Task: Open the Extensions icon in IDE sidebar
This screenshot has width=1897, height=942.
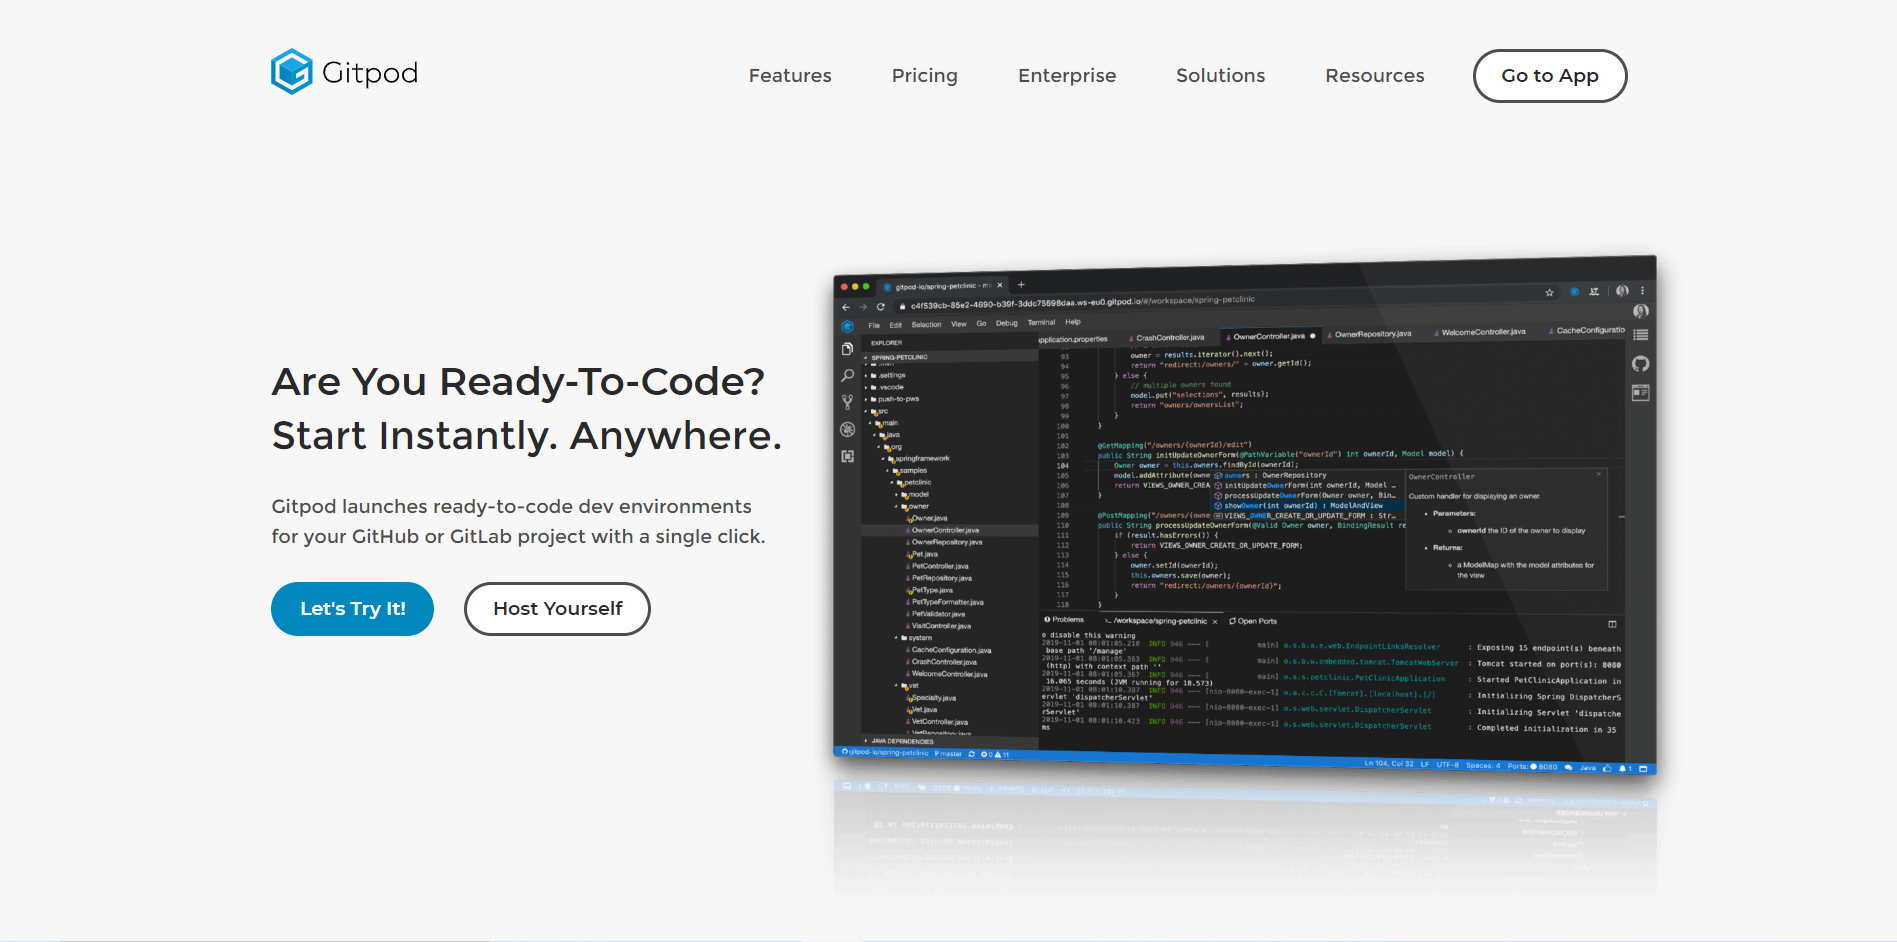Action: pos(847,456)
